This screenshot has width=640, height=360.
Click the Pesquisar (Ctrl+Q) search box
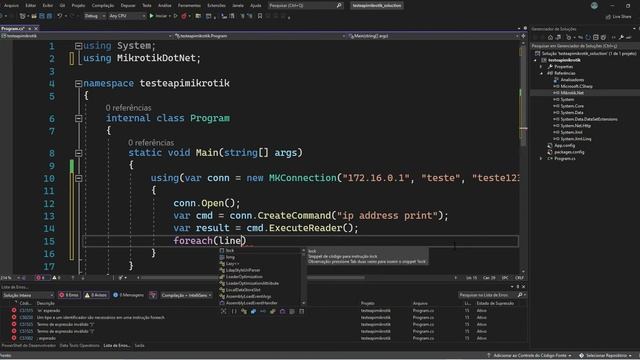pos(305,6)
